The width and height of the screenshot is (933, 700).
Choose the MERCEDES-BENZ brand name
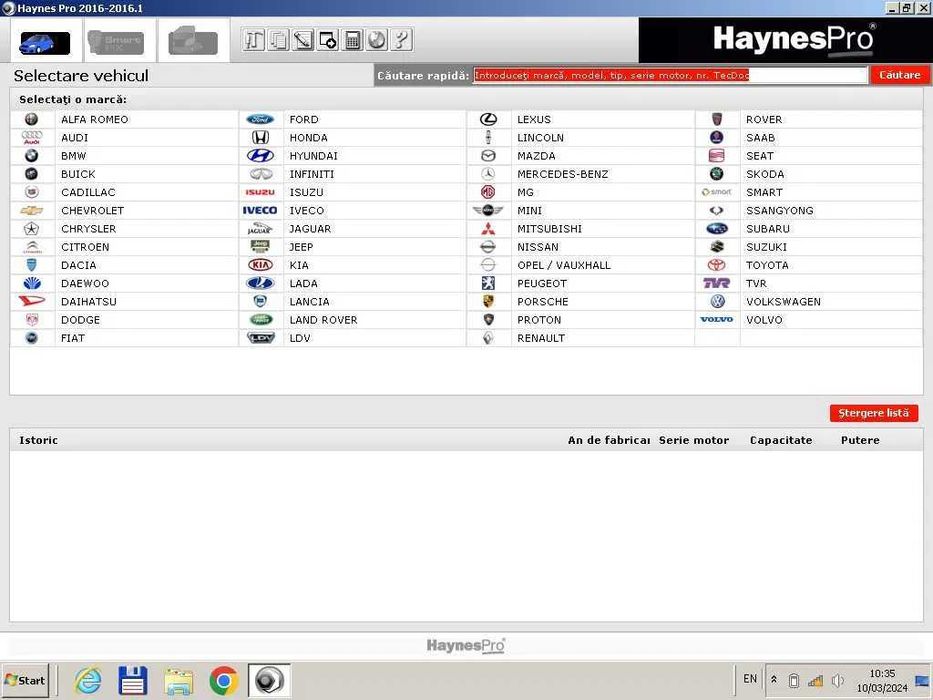coord(563,174)
